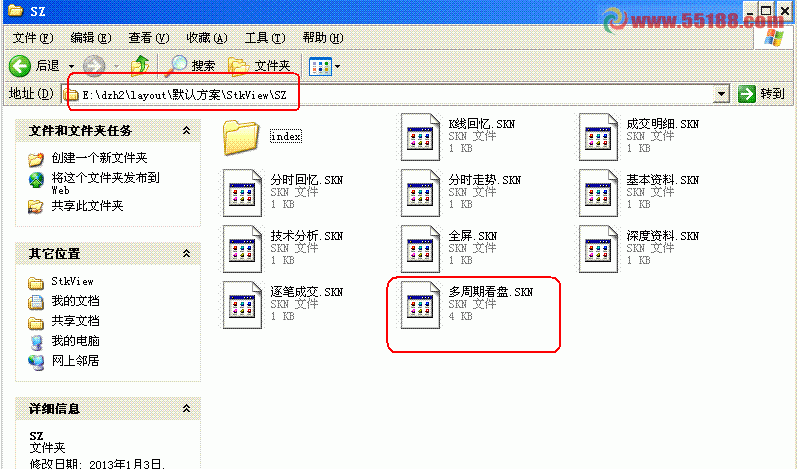Click the 网上邻居 network icon

click(36, 362)
